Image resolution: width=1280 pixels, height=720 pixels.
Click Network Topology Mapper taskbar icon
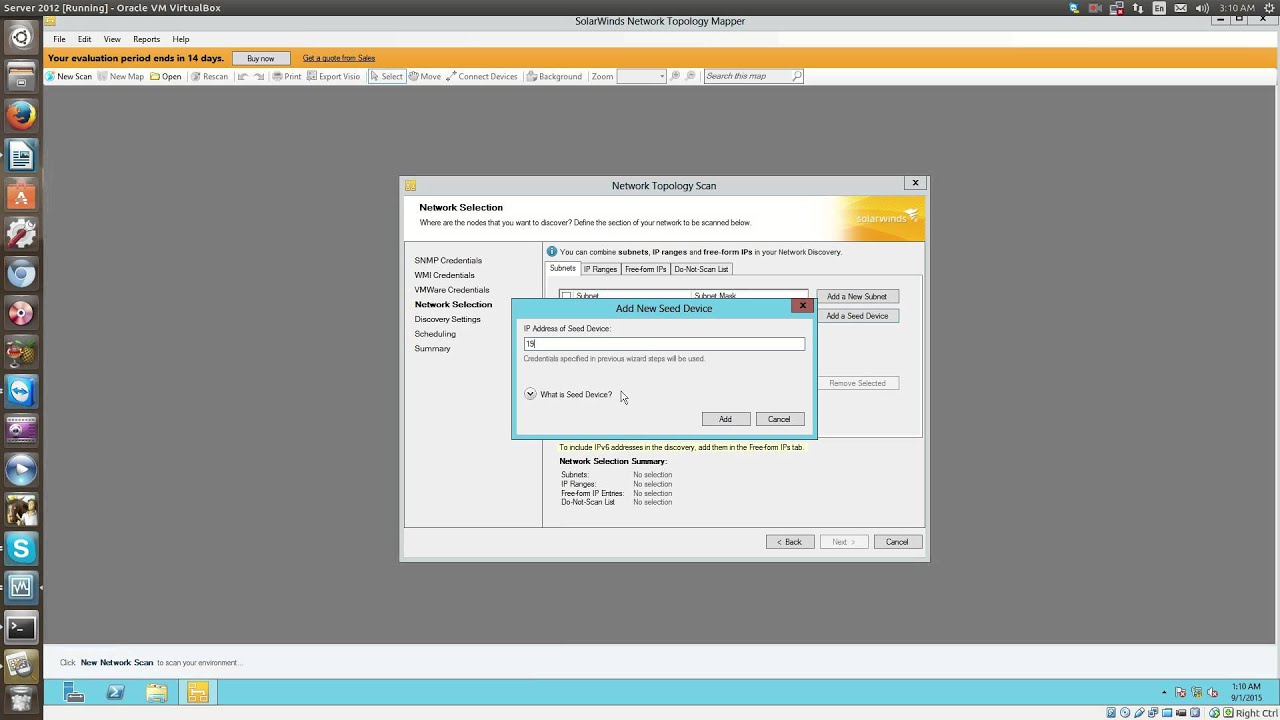[197, 692]
